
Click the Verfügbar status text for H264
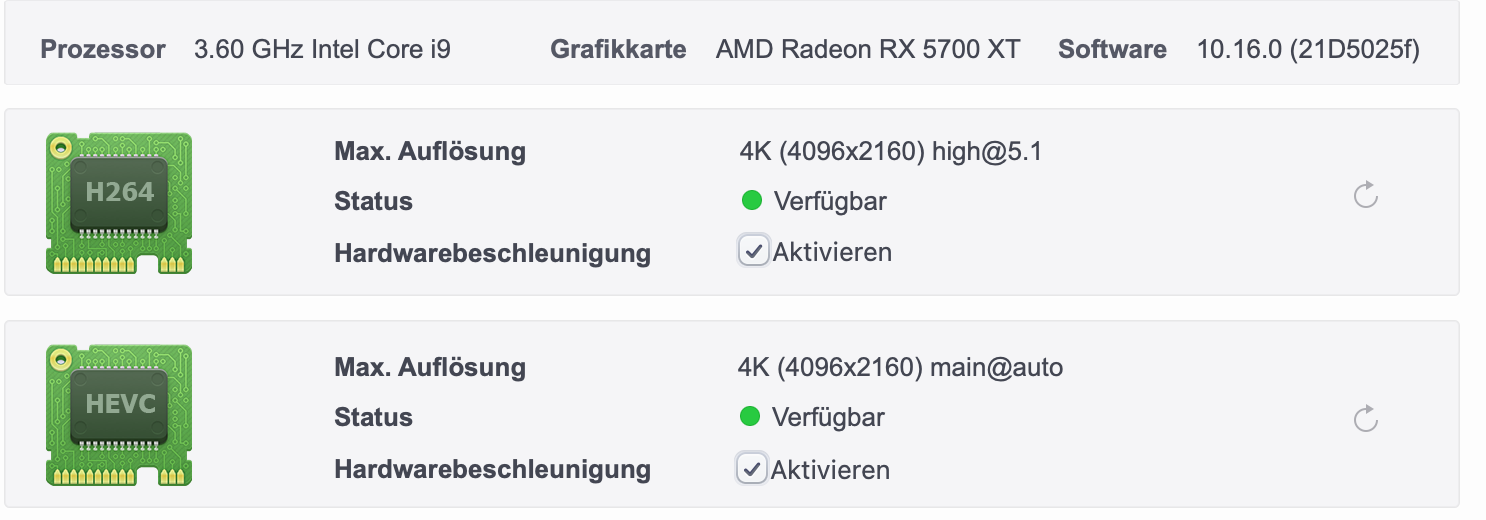(830, 202)
